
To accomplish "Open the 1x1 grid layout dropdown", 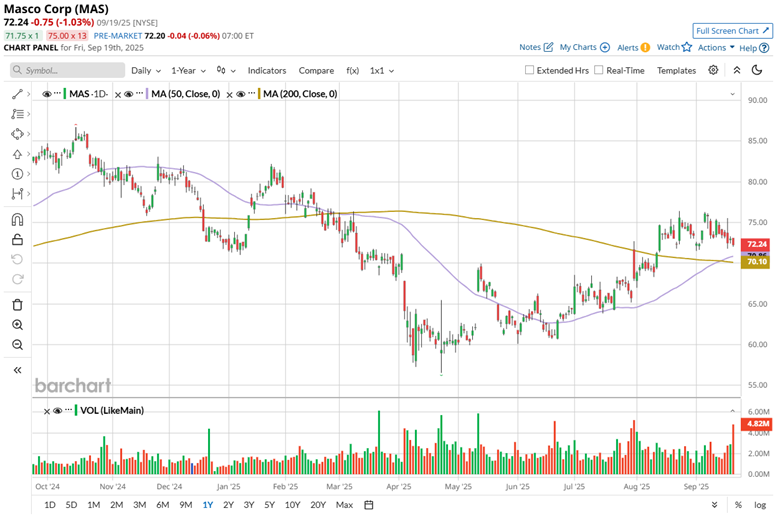I will tap(382, 71).
